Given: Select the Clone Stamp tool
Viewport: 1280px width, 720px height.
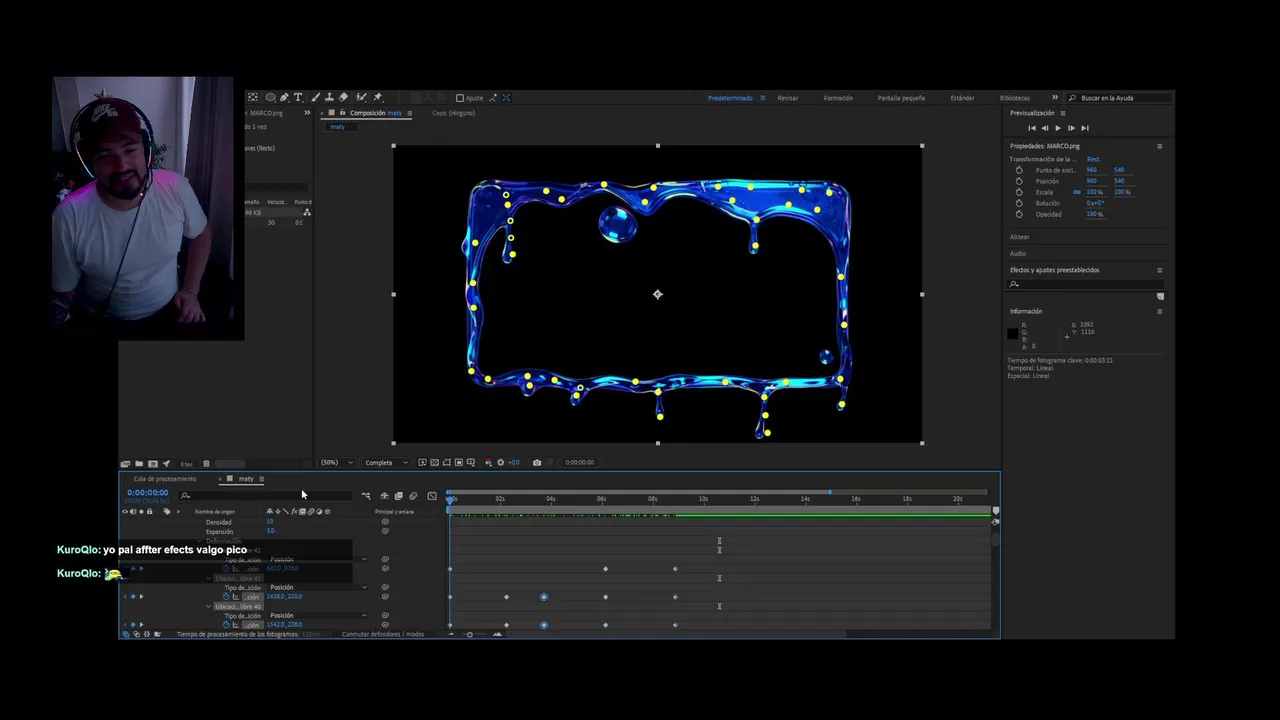Looking at the screenshot, I should pyautogui.click(x=329, y=97).
